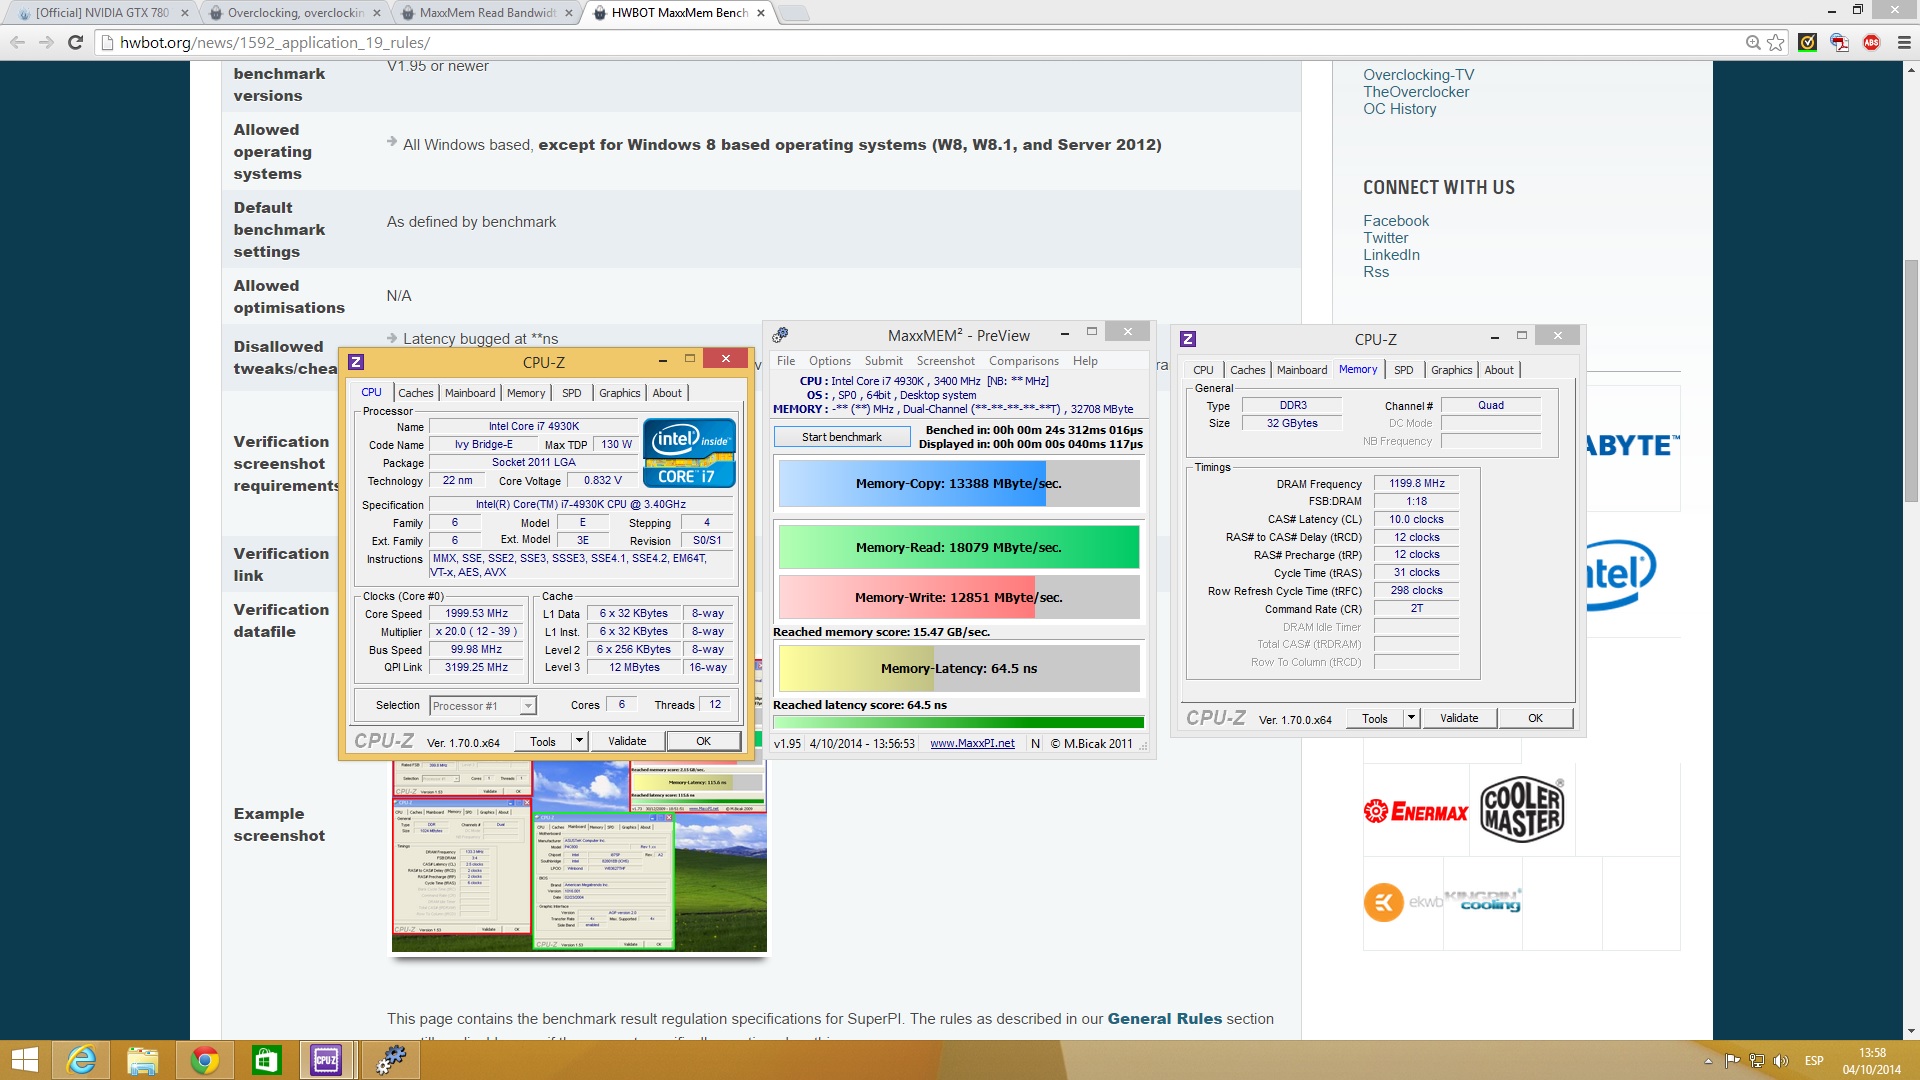Open Comparisons menu in MaxxMEM

pos(1024,361)
